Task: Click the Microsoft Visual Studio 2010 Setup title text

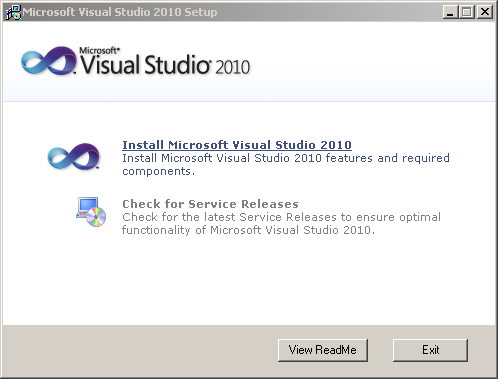Action: (x=120, y=12)
